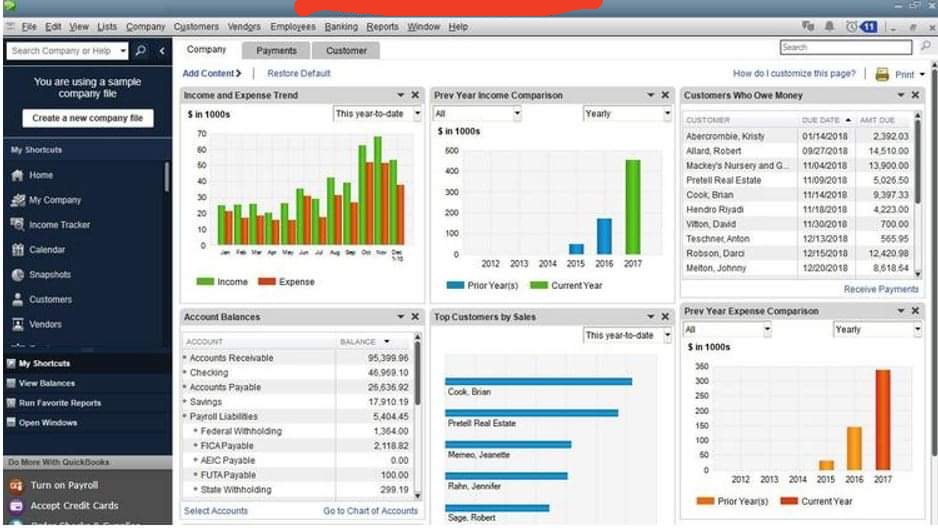Viewport: 938px width, 528px height.
Task: Open the Lists menu
Action: click(x=107, y=27)
